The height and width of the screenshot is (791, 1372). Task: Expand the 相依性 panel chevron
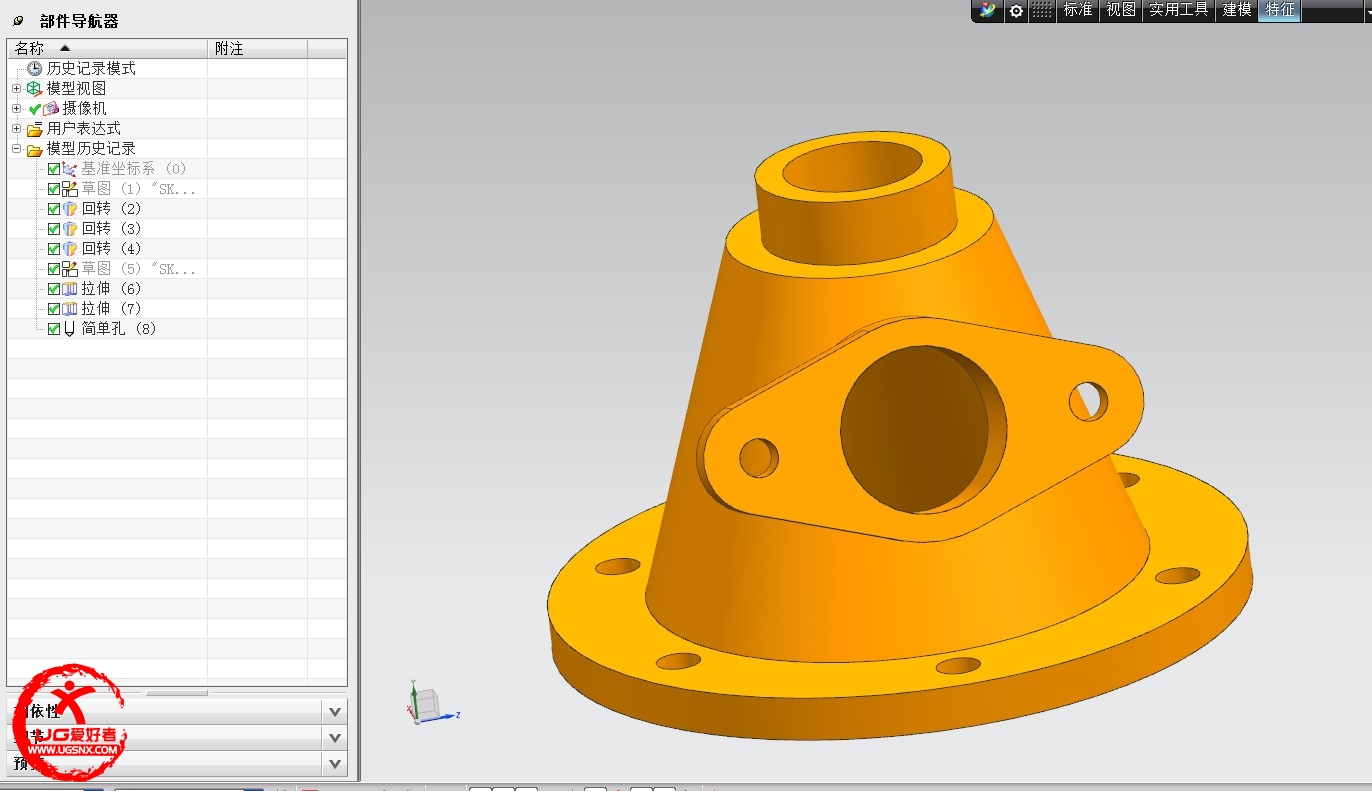(x=335, y=711)
